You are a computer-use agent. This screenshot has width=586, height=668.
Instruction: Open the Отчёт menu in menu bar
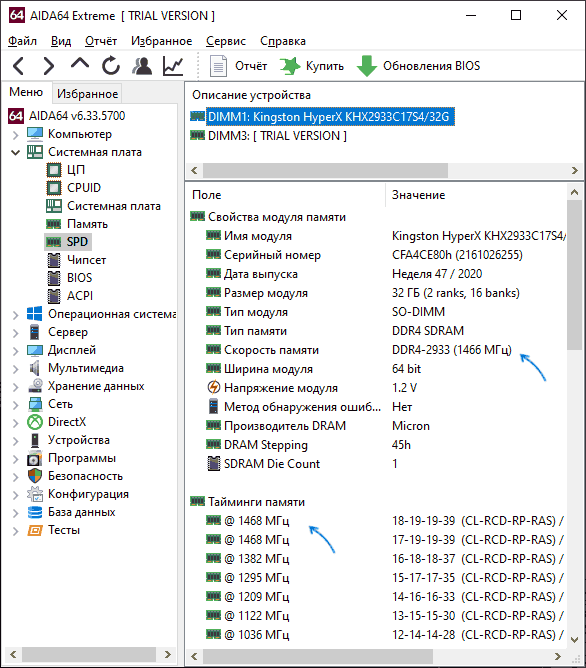(101, 41)
